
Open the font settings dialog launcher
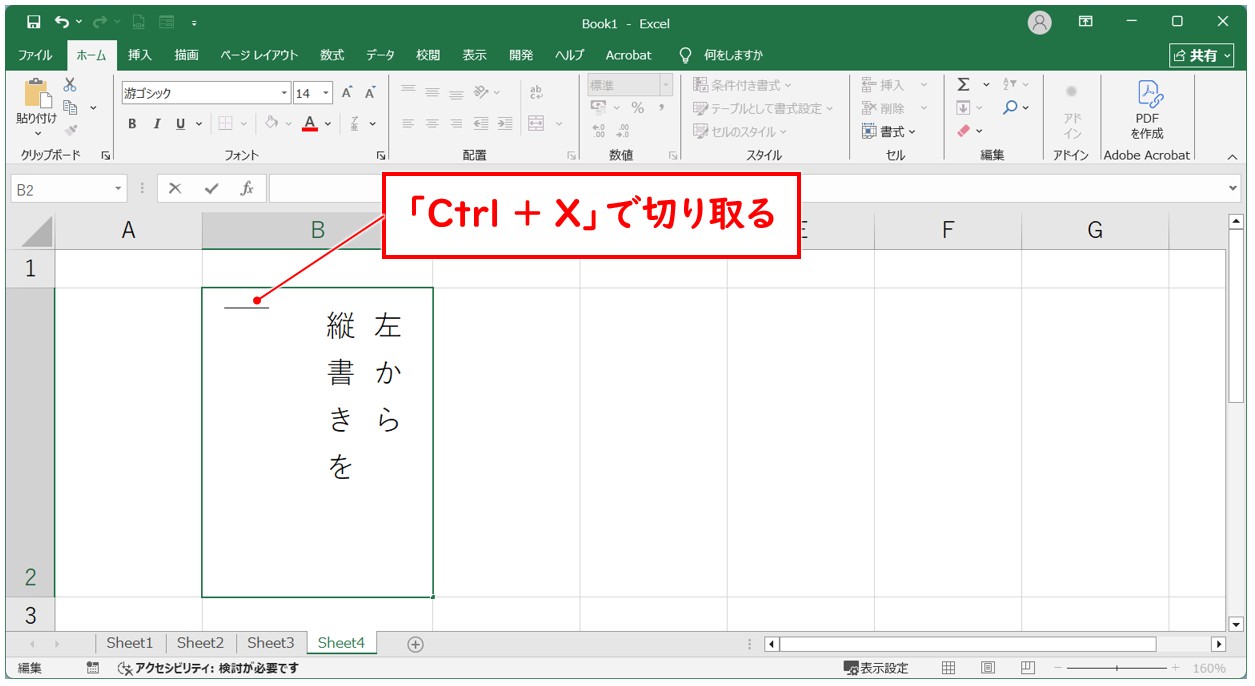pos(381,156)
